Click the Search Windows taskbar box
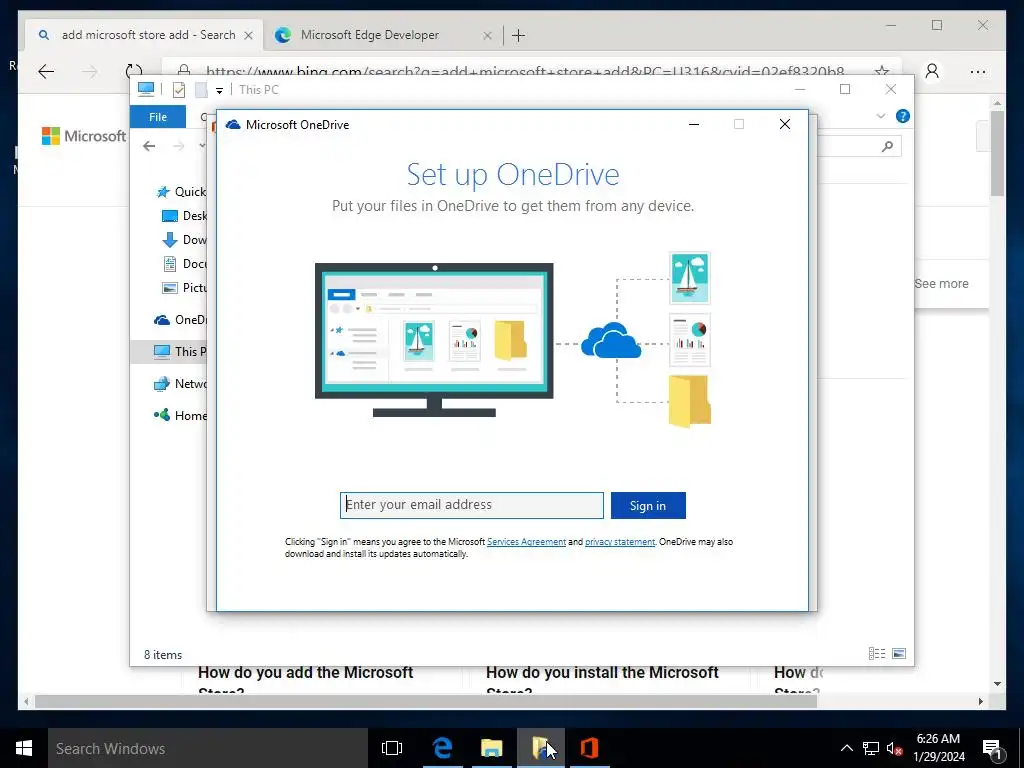This screenshot has height=768, width=1024. tap(208, 748)
